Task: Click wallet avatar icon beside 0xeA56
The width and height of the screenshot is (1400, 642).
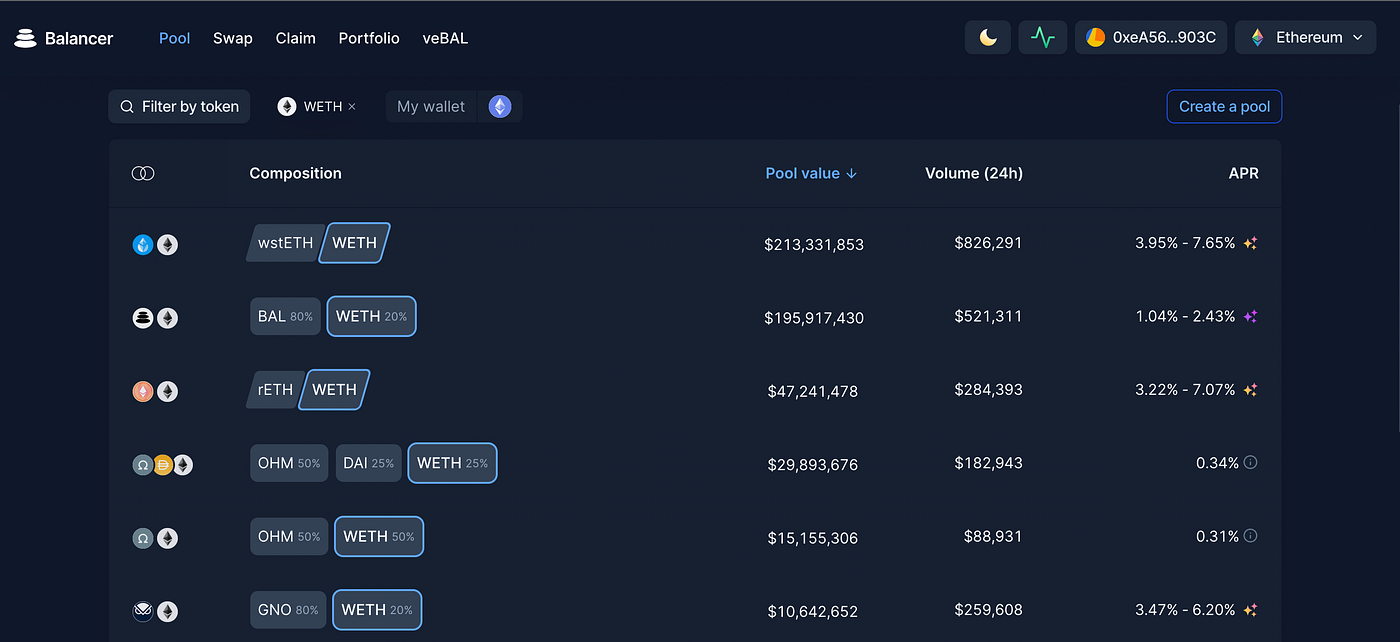Action: (x=1096, y=38)
